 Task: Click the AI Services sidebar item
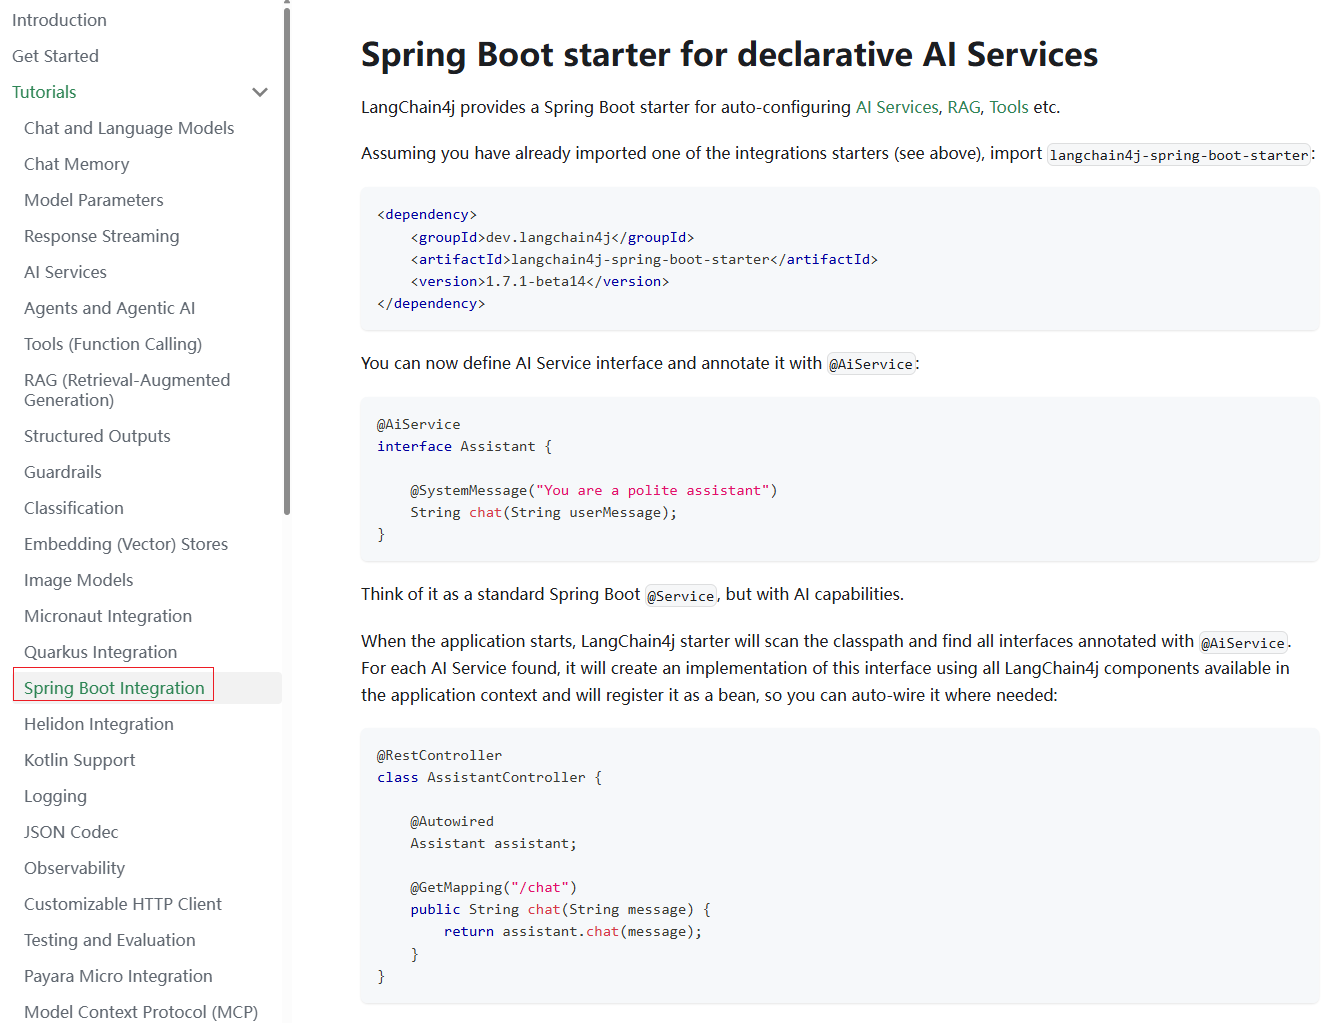click(65, 272)
